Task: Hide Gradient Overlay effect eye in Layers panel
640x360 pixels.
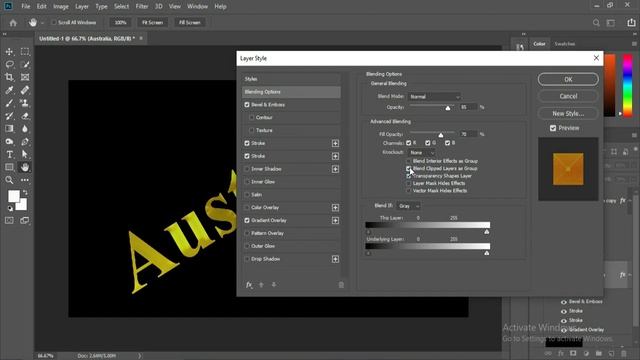Action: (x=564, y=330)
